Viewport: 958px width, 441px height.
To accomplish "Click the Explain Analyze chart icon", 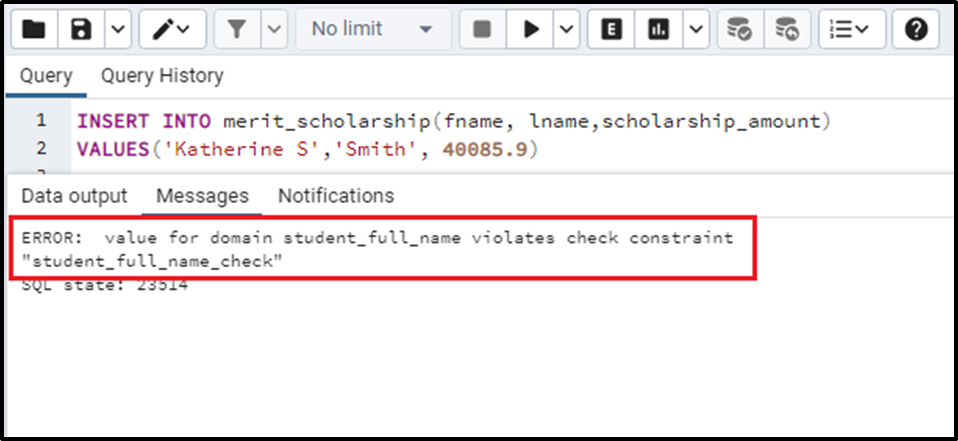I will click(x=658, y=29).
